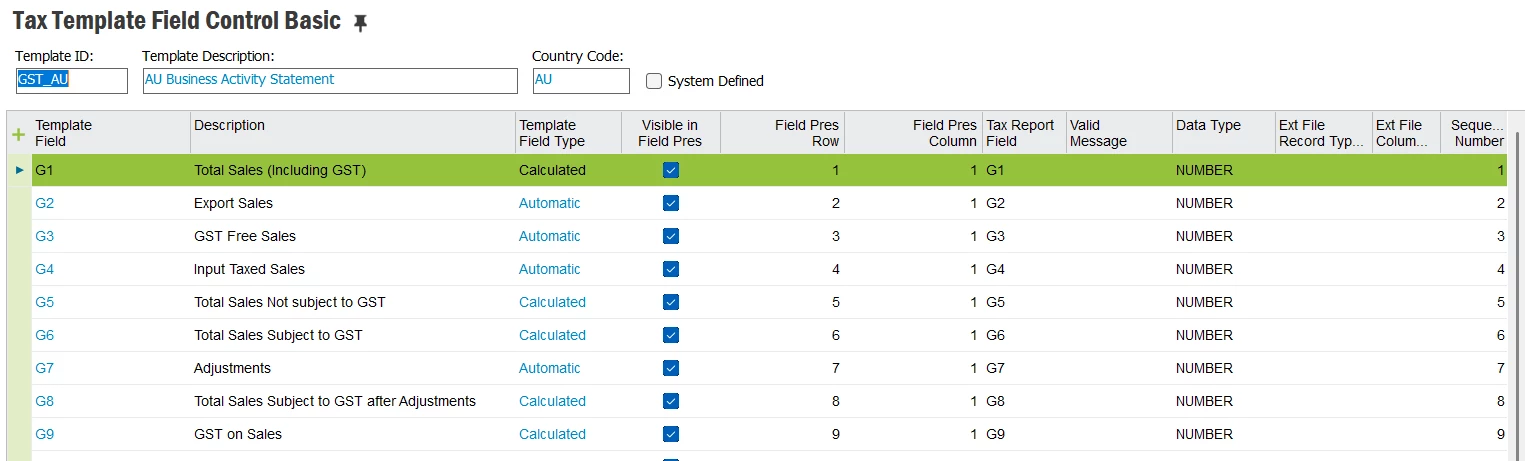This screenshot has height=461, width=1525.
Task: Uncheck Visible in Field Pres for G5
Action: (x=671, y=302)
